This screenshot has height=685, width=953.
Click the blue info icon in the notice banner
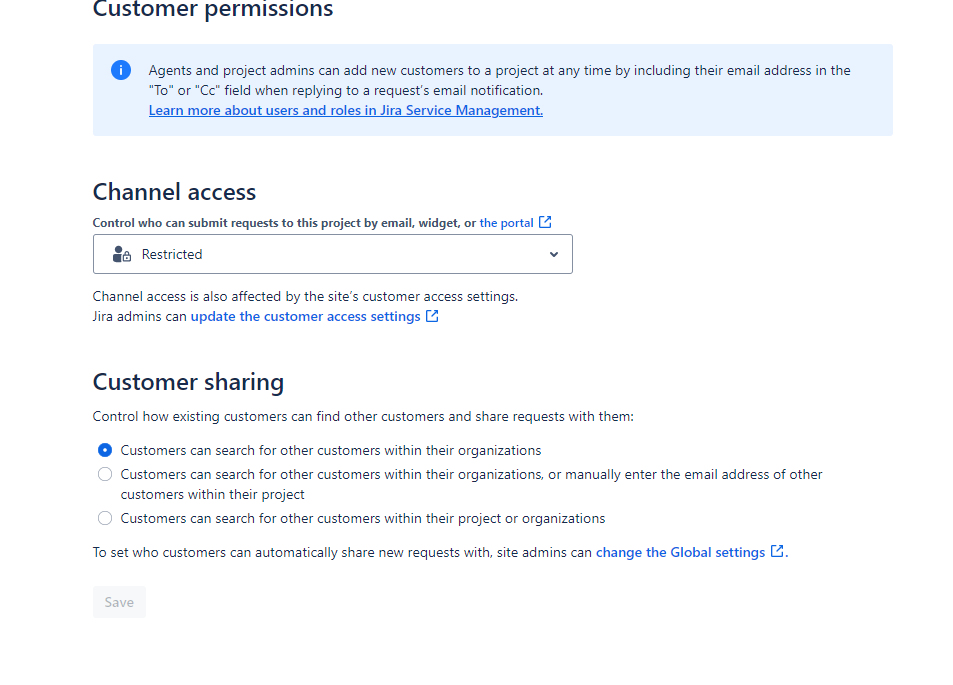coord(120,70)
